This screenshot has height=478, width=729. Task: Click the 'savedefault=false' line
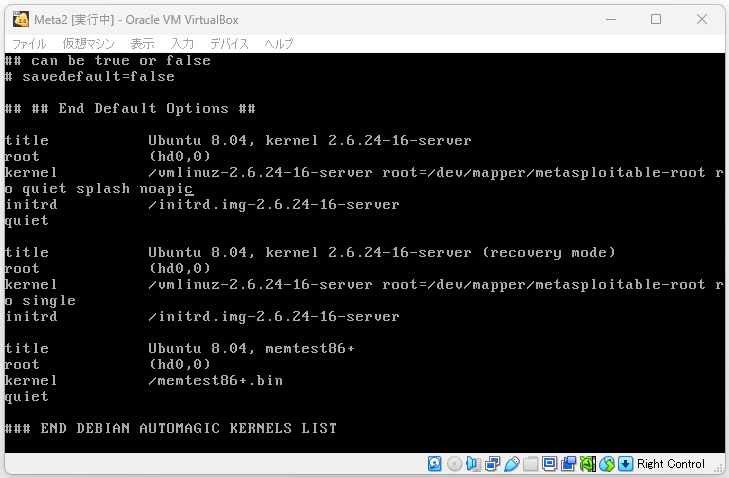90,76
